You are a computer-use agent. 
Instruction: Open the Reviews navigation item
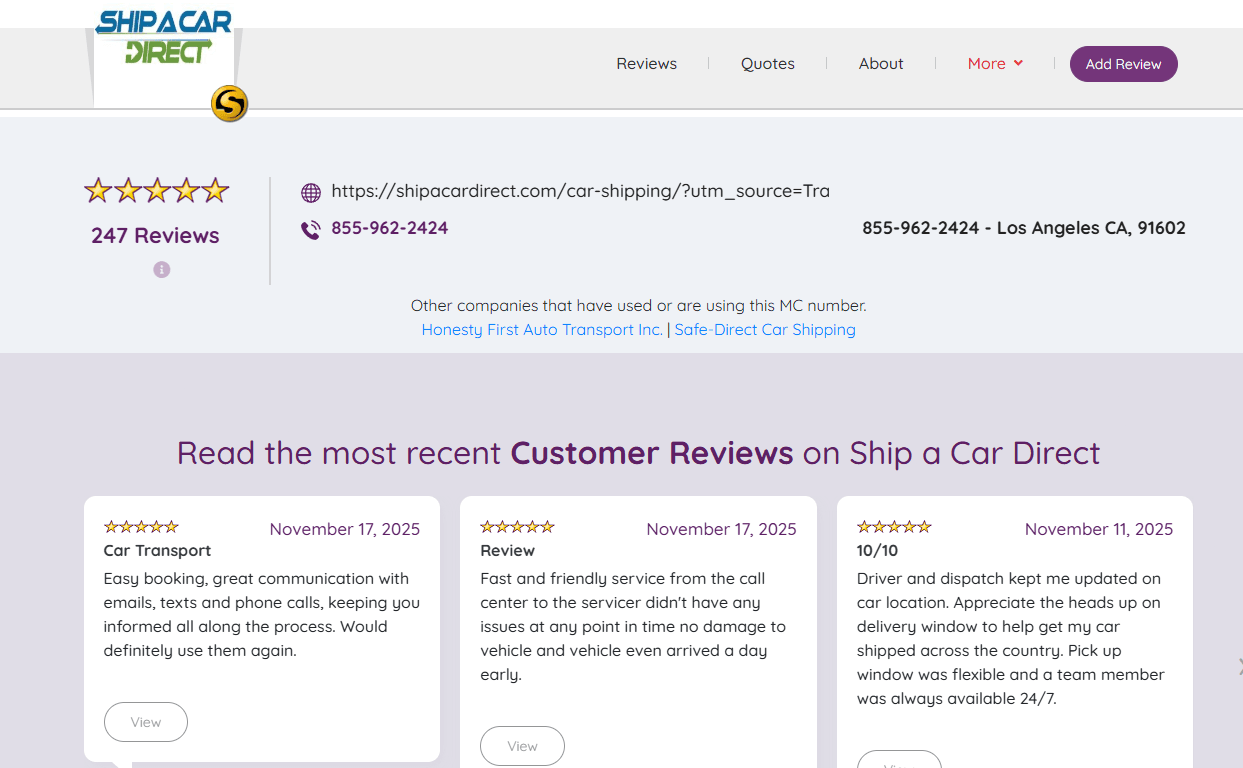(x=646, y=63)
